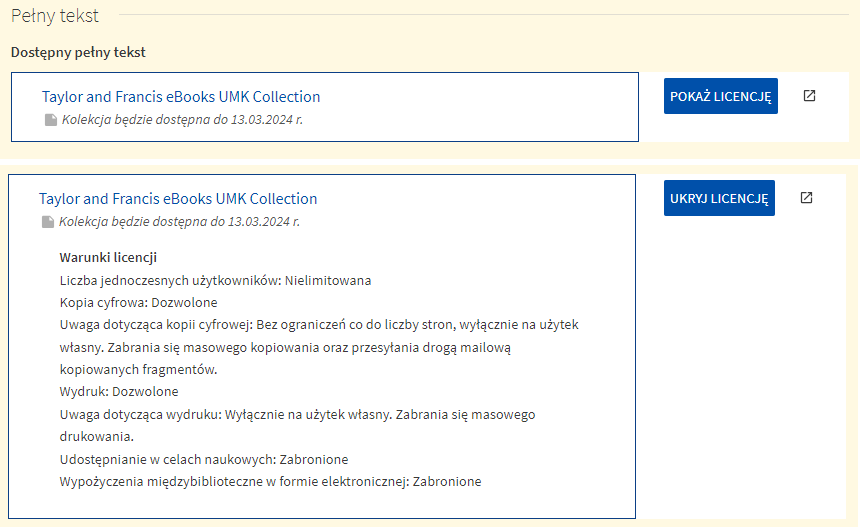This screenshot has height=529, width=862.
Task: Click 'drukowania.' text line
Action: [x=97, y=437]
